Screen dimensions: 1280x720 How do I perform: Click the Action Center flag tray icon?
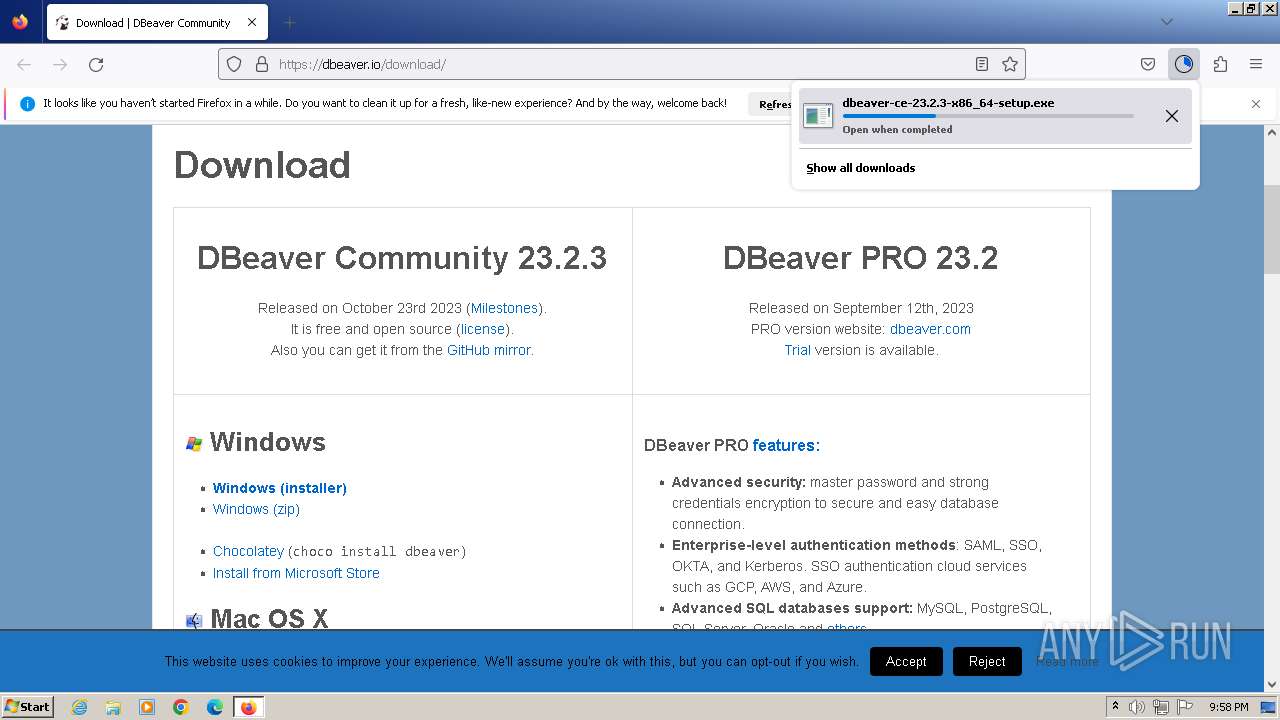[x=1185, y=707]
